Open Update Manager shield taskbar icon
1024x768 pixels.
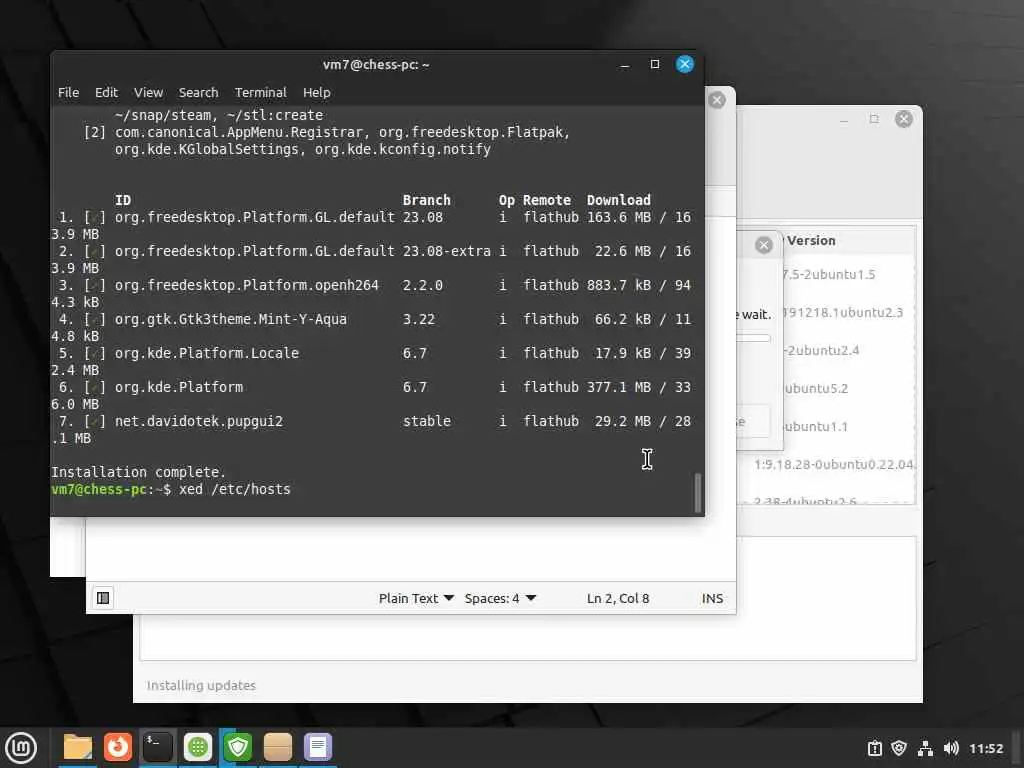238,747
